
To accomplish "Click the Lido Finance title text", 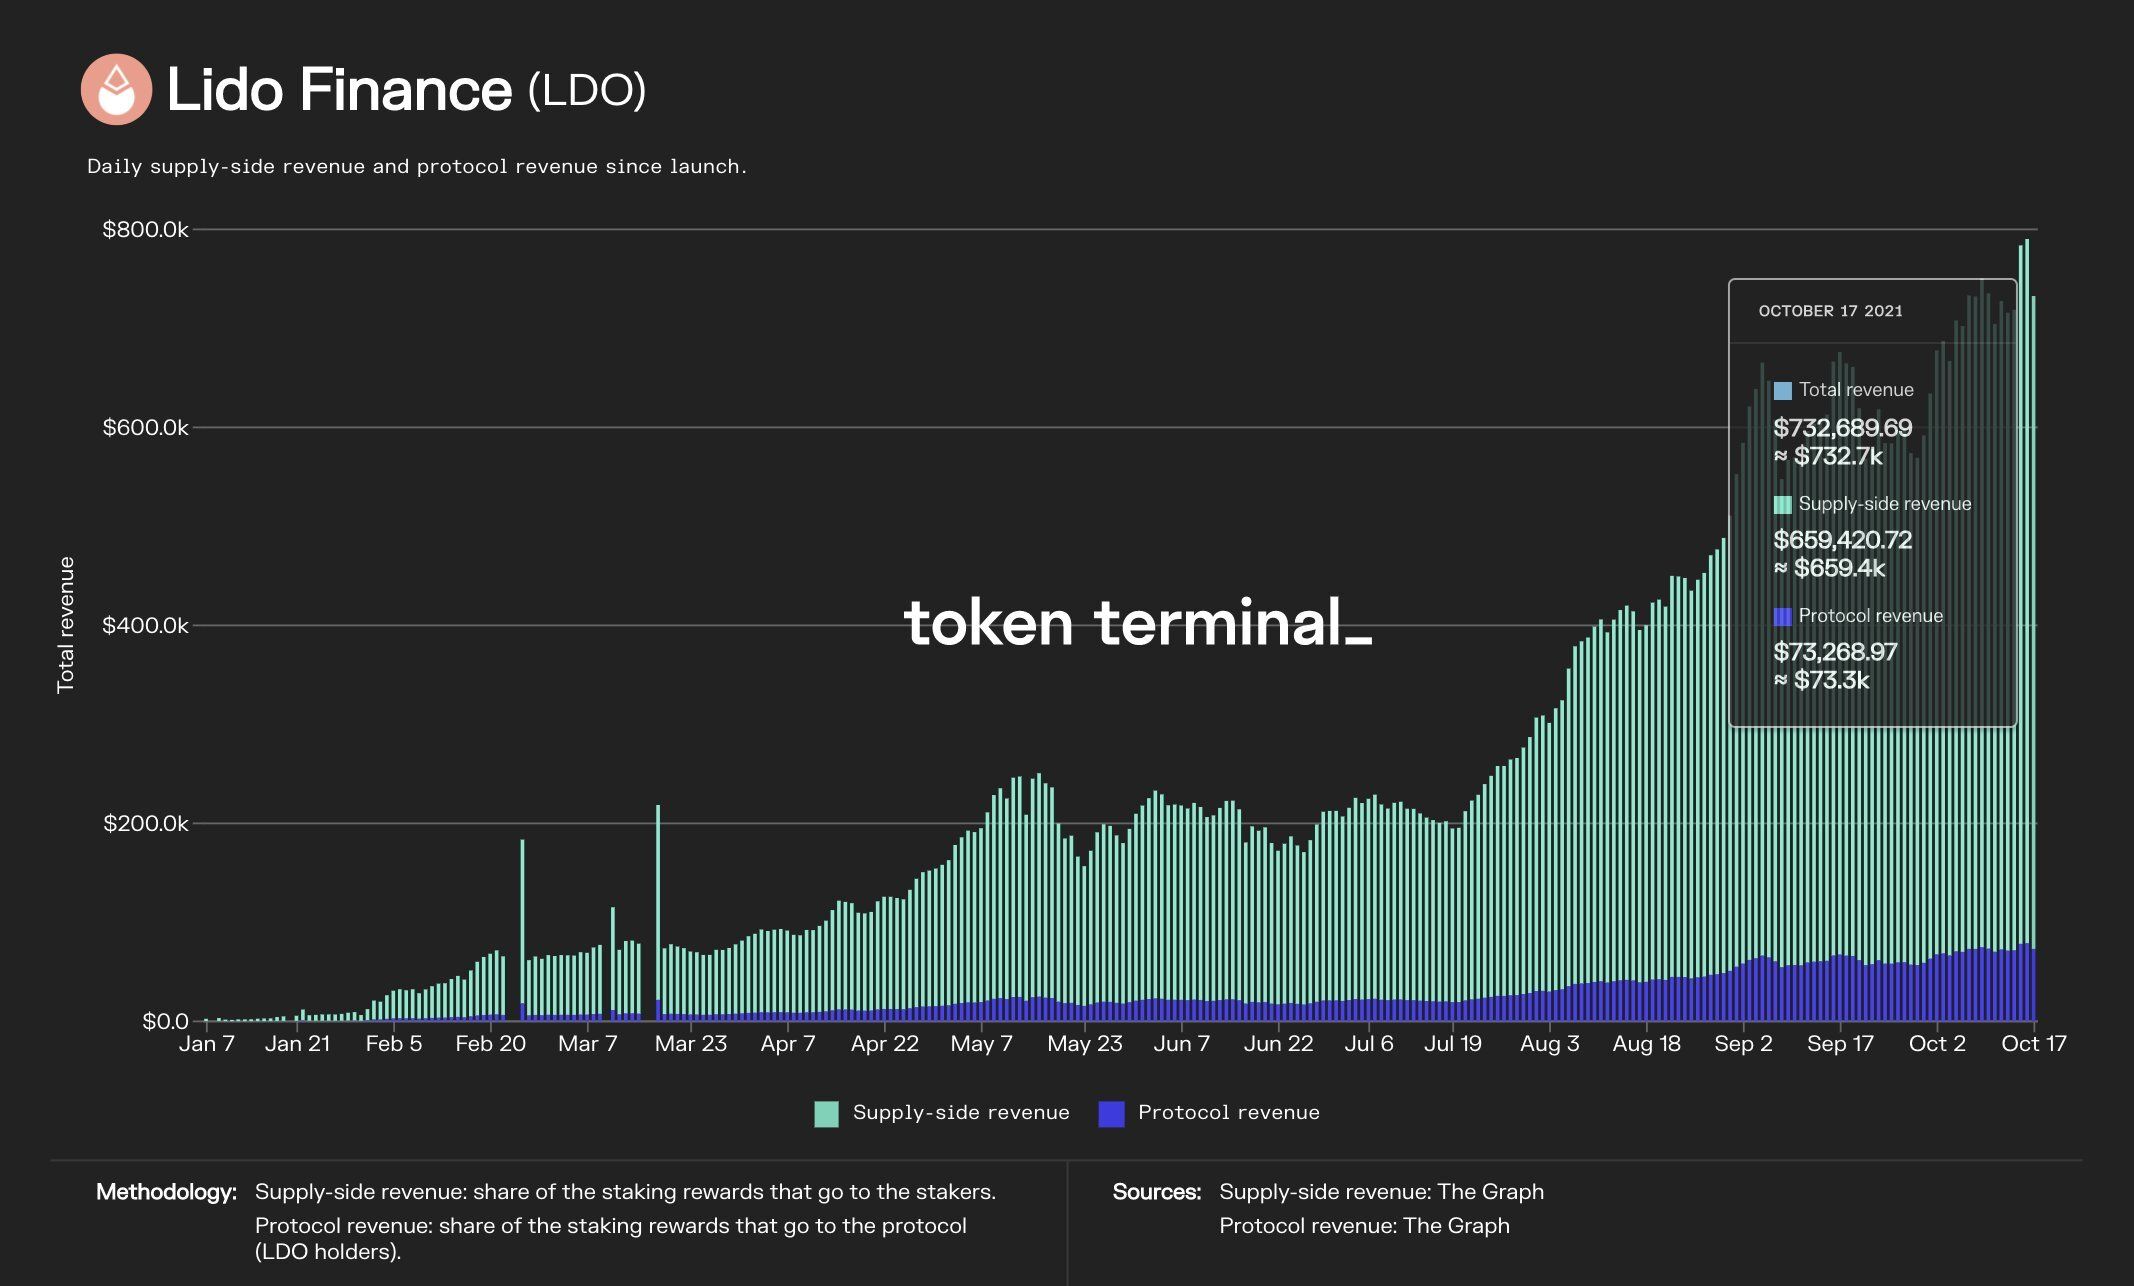I will [x=339, y=90].
